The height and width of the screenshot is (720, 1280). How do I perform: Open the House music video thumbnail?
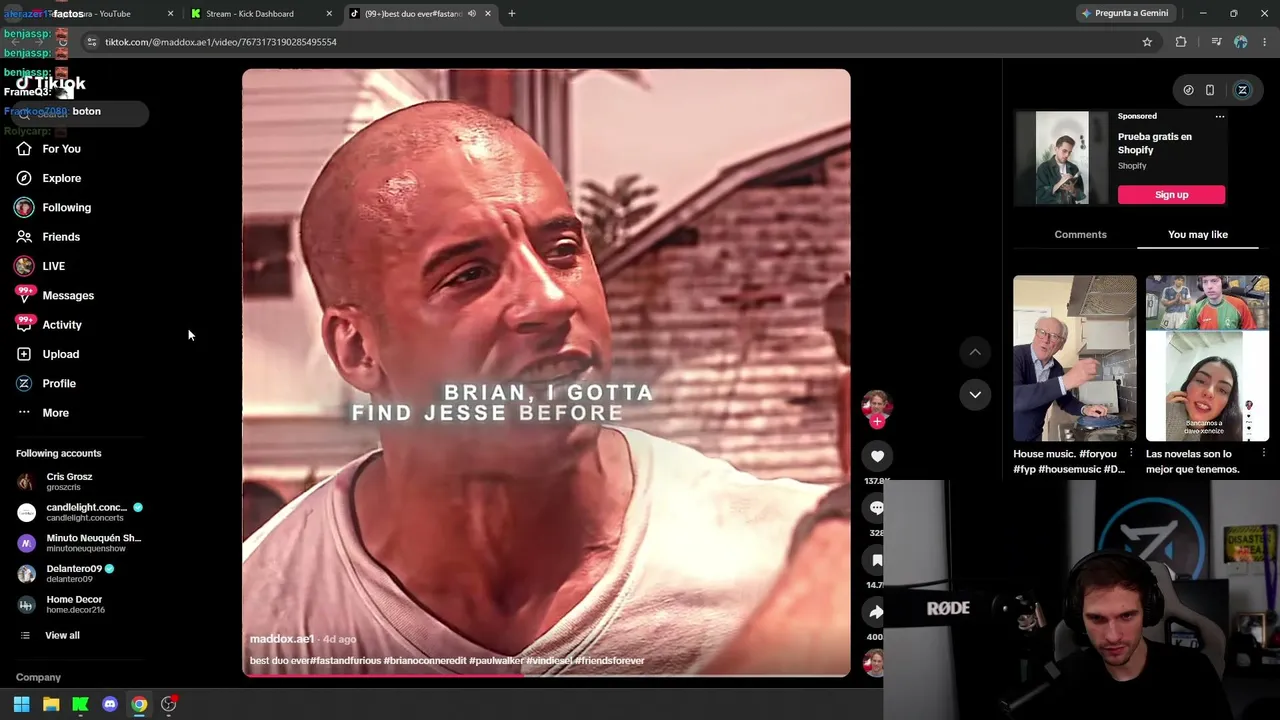pyautogui.click(x=1075, y=358)
